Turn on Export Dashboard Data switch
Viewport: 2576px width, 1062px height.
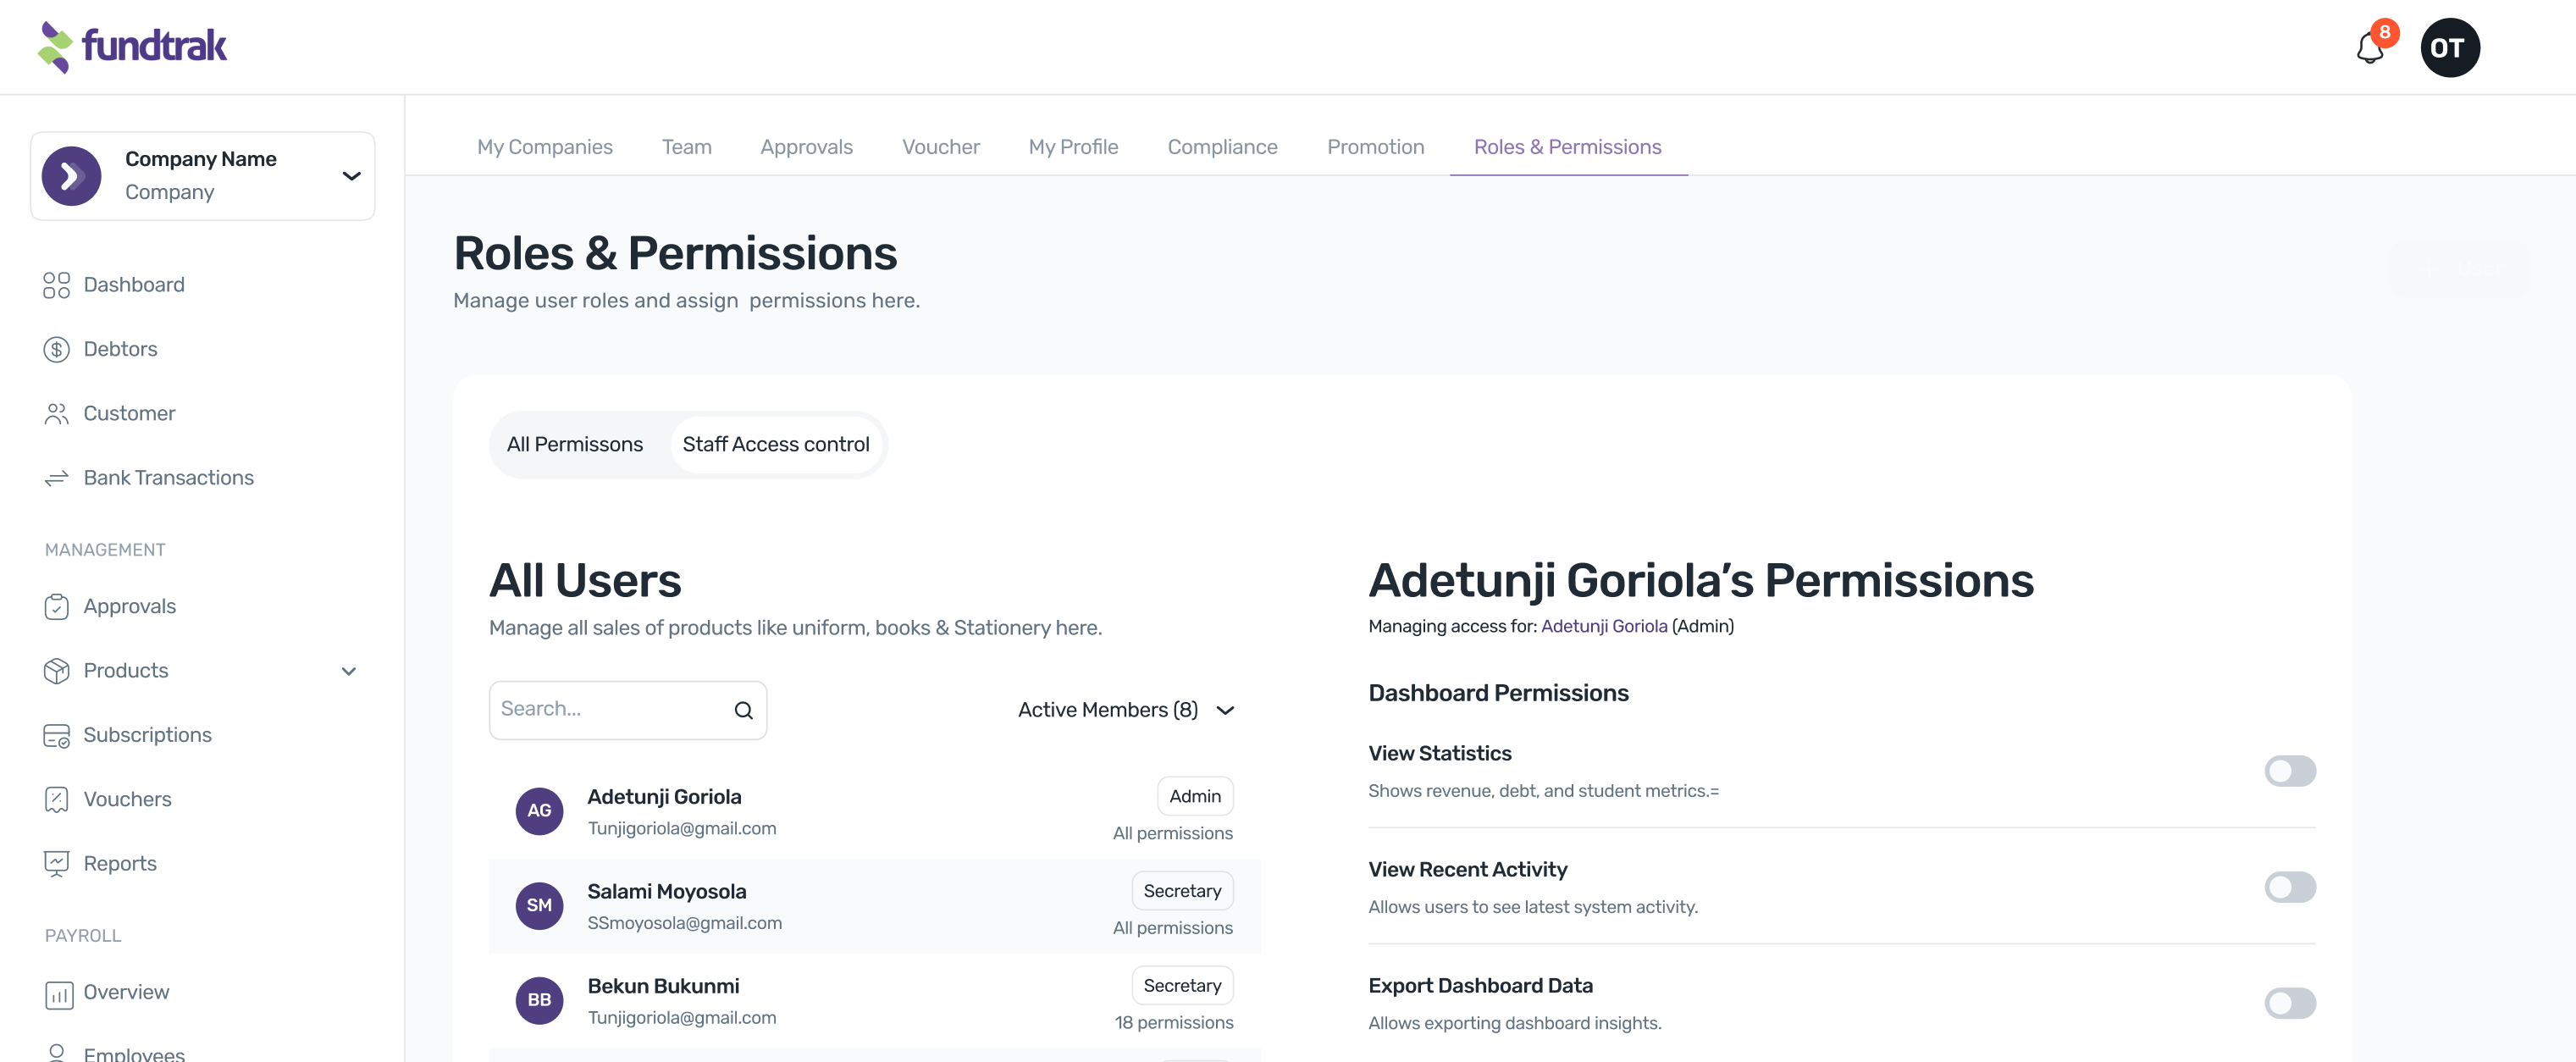2289,1003
